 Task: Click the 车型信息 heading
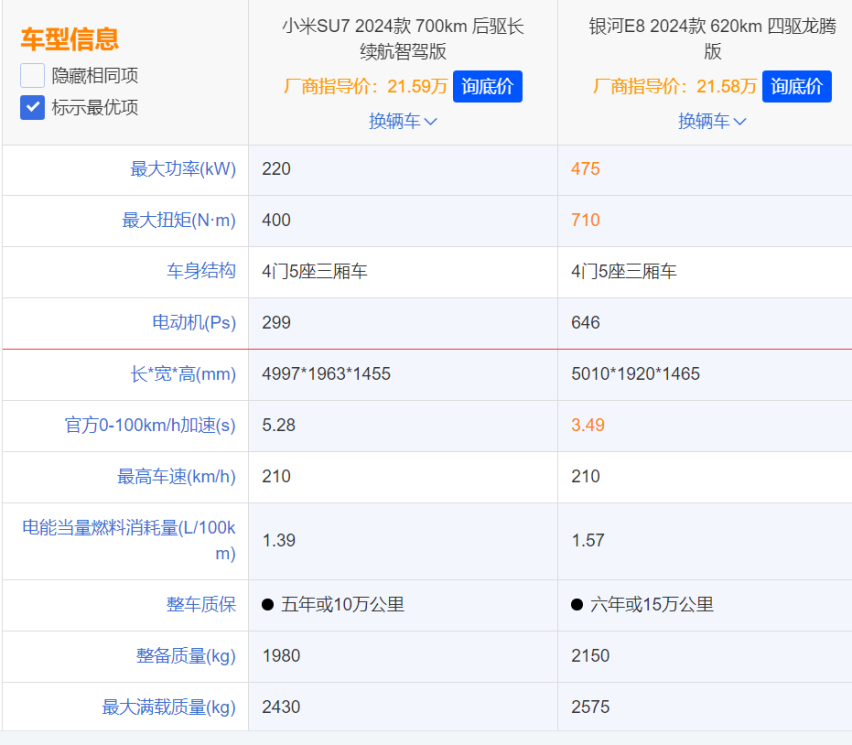(70, 39)
